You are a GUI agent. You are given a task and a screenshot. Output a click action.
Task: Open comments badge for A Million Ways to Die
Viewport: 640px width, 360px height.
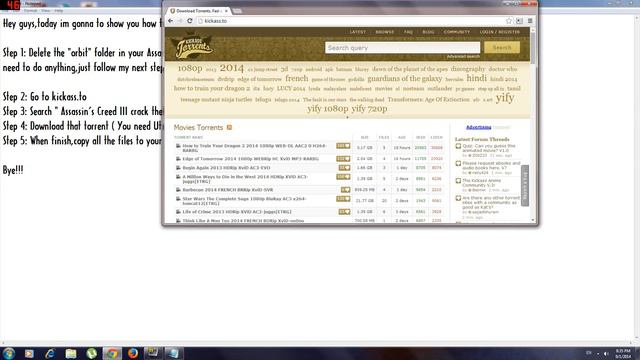[x=343, y=177]
